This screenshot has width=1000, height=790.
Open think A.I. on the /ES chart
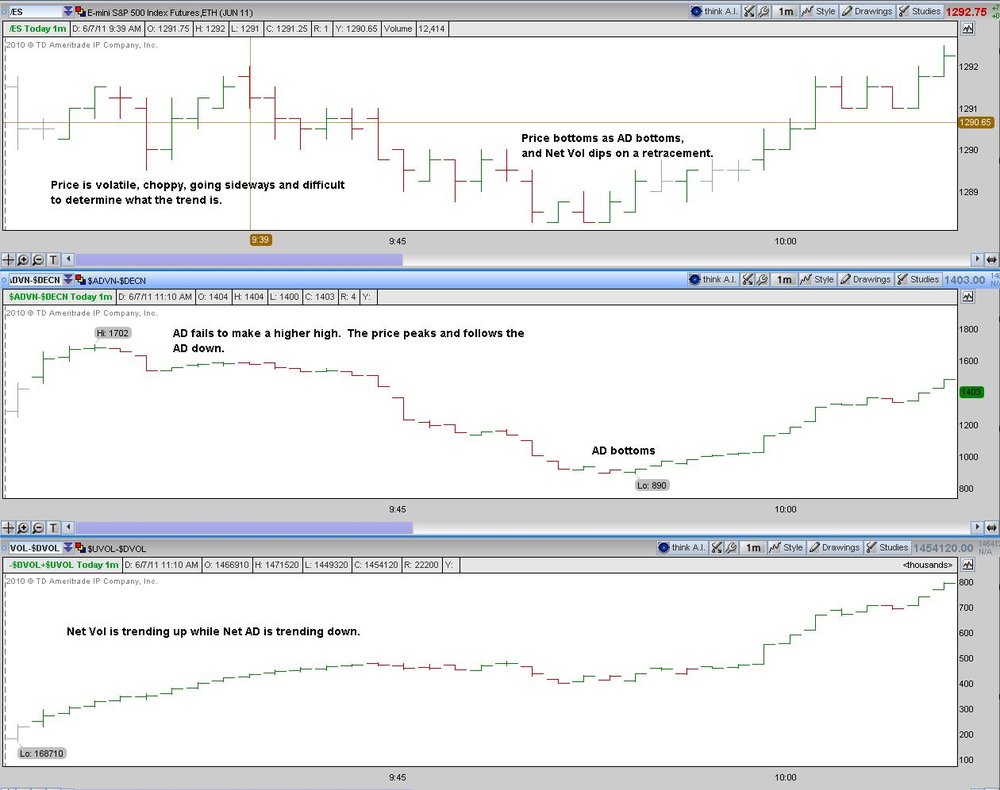tap(714, 11)
